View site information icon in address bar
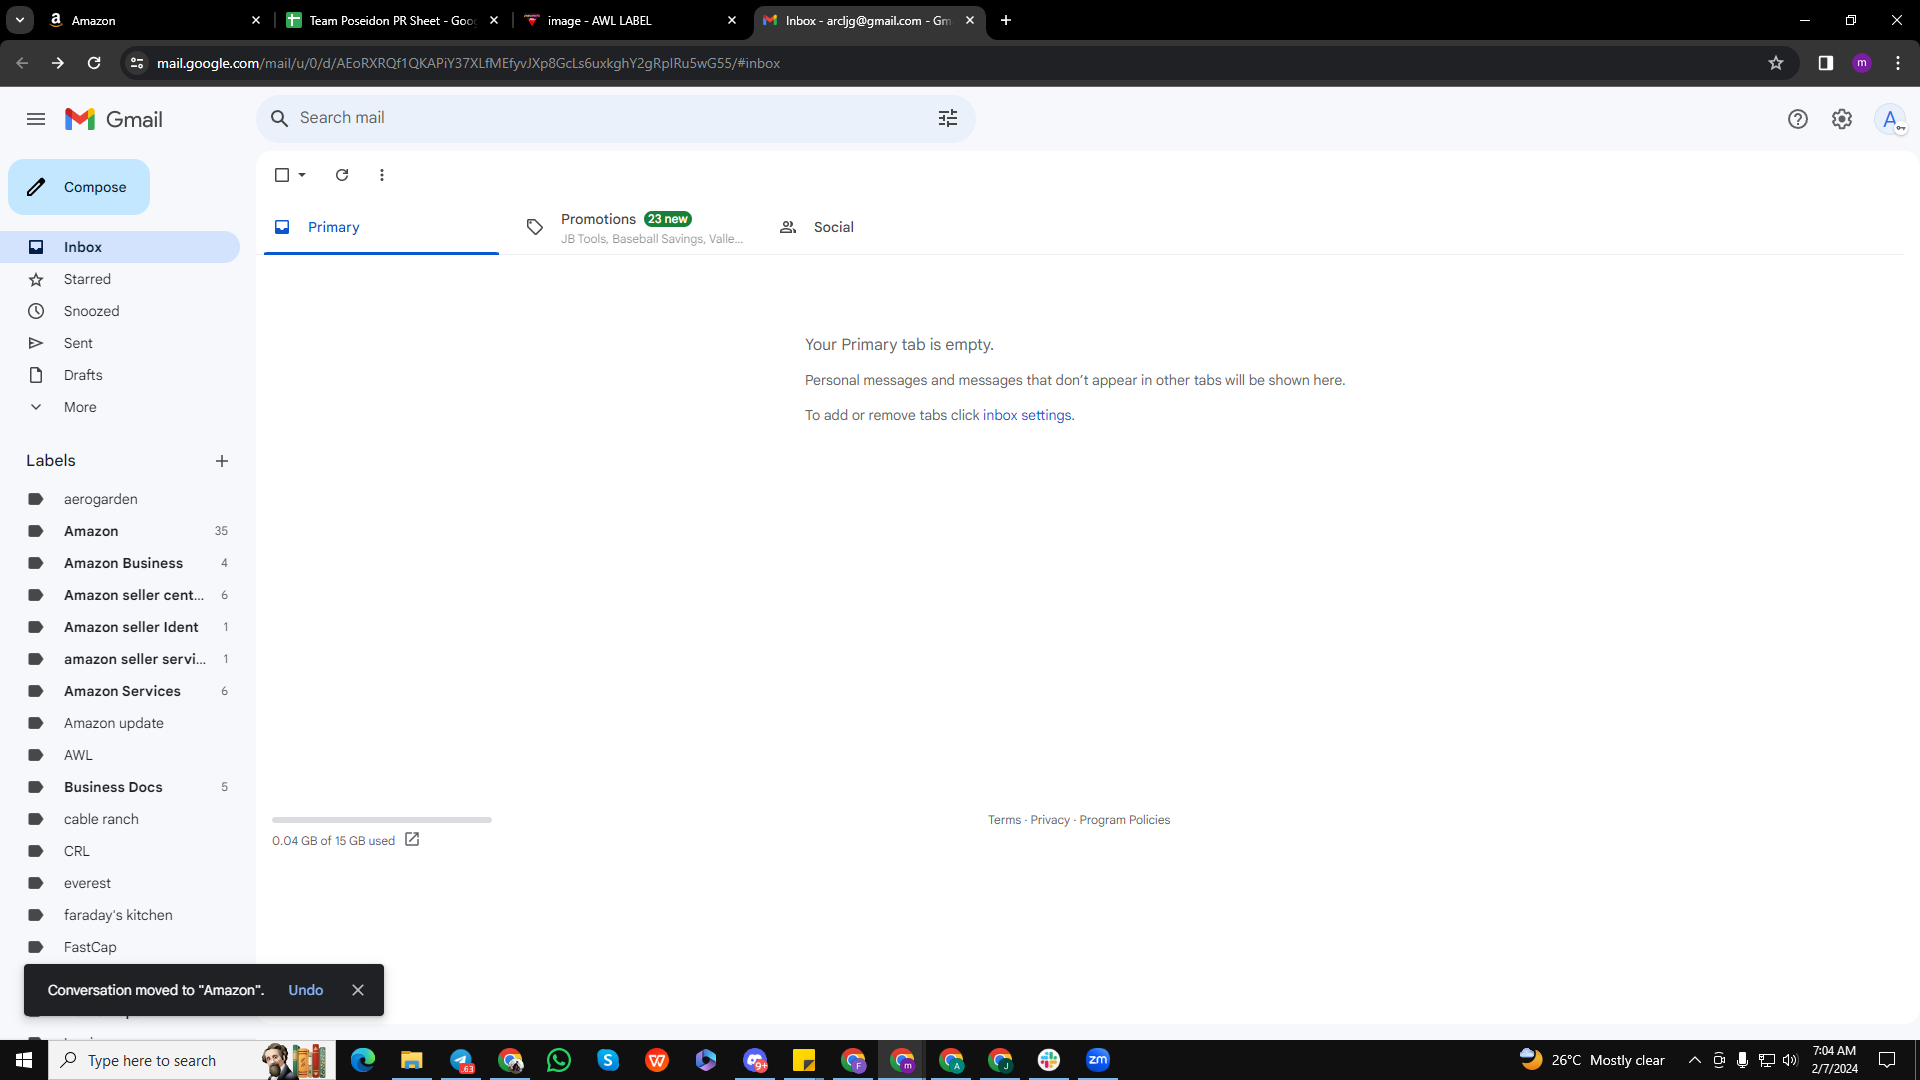 click(x=137, y=63)
